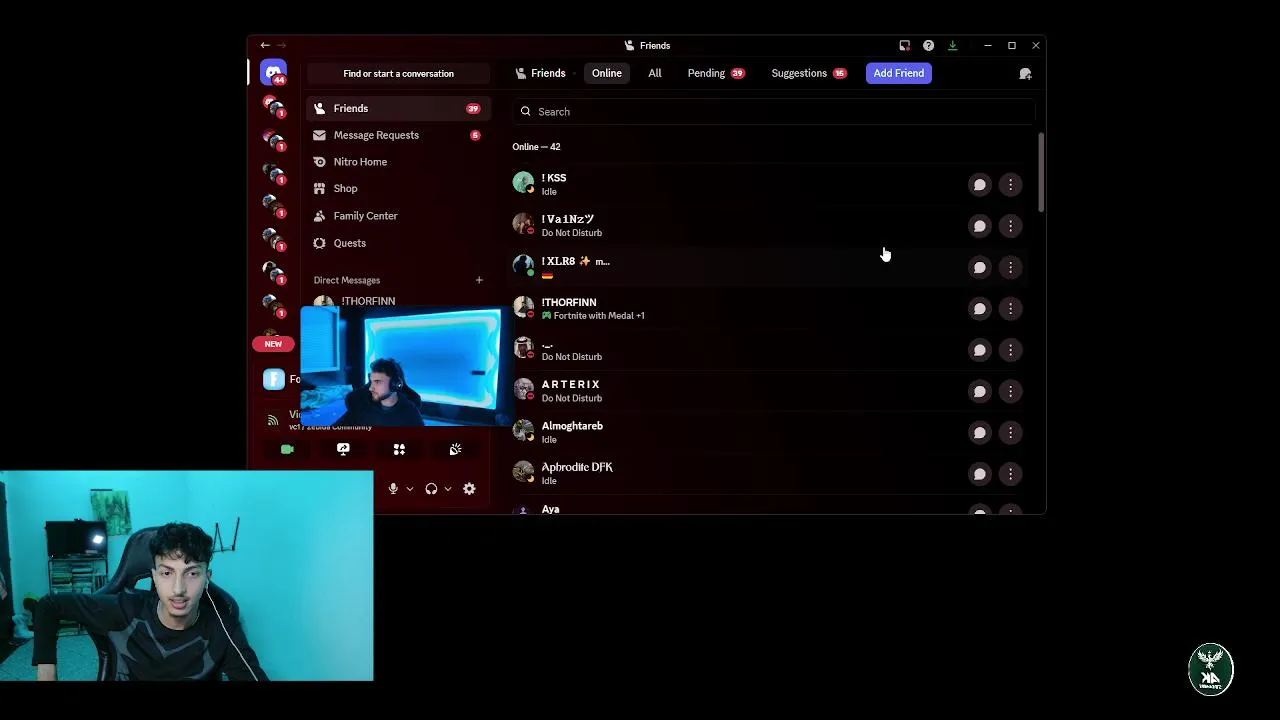Click the Create DM plus icon
Viewport: 1280px width, 720px height.
[x=479, y=280]
